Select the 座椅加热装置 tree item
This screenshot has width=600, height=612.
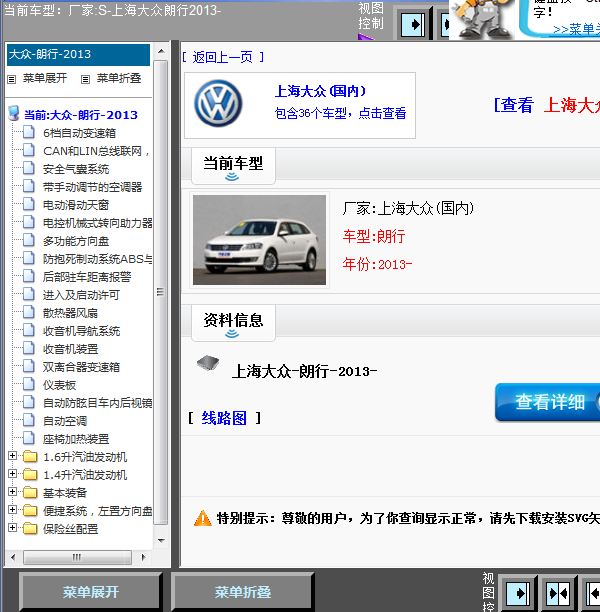tap(76, 439)
